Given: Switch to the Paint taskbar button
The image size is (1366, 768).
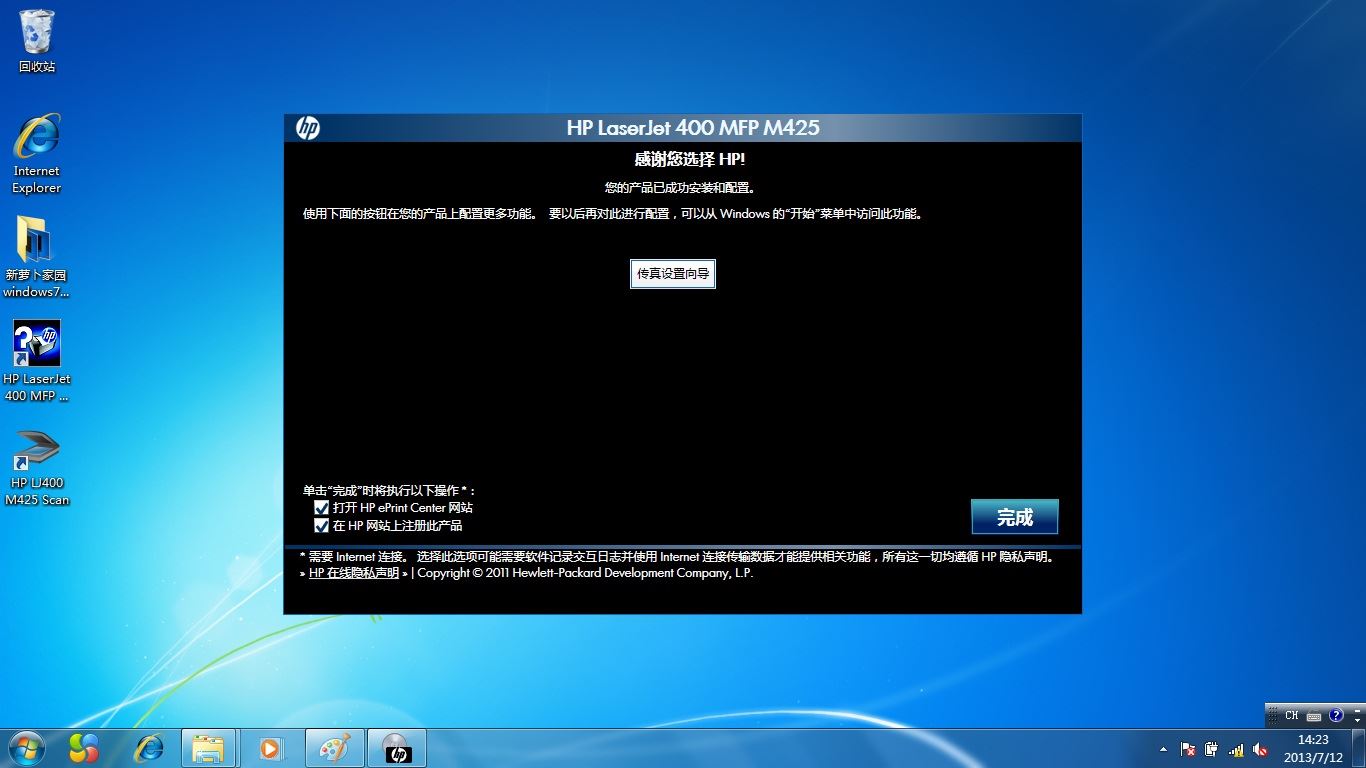Looking at the screenshot, I should [335, 748].
